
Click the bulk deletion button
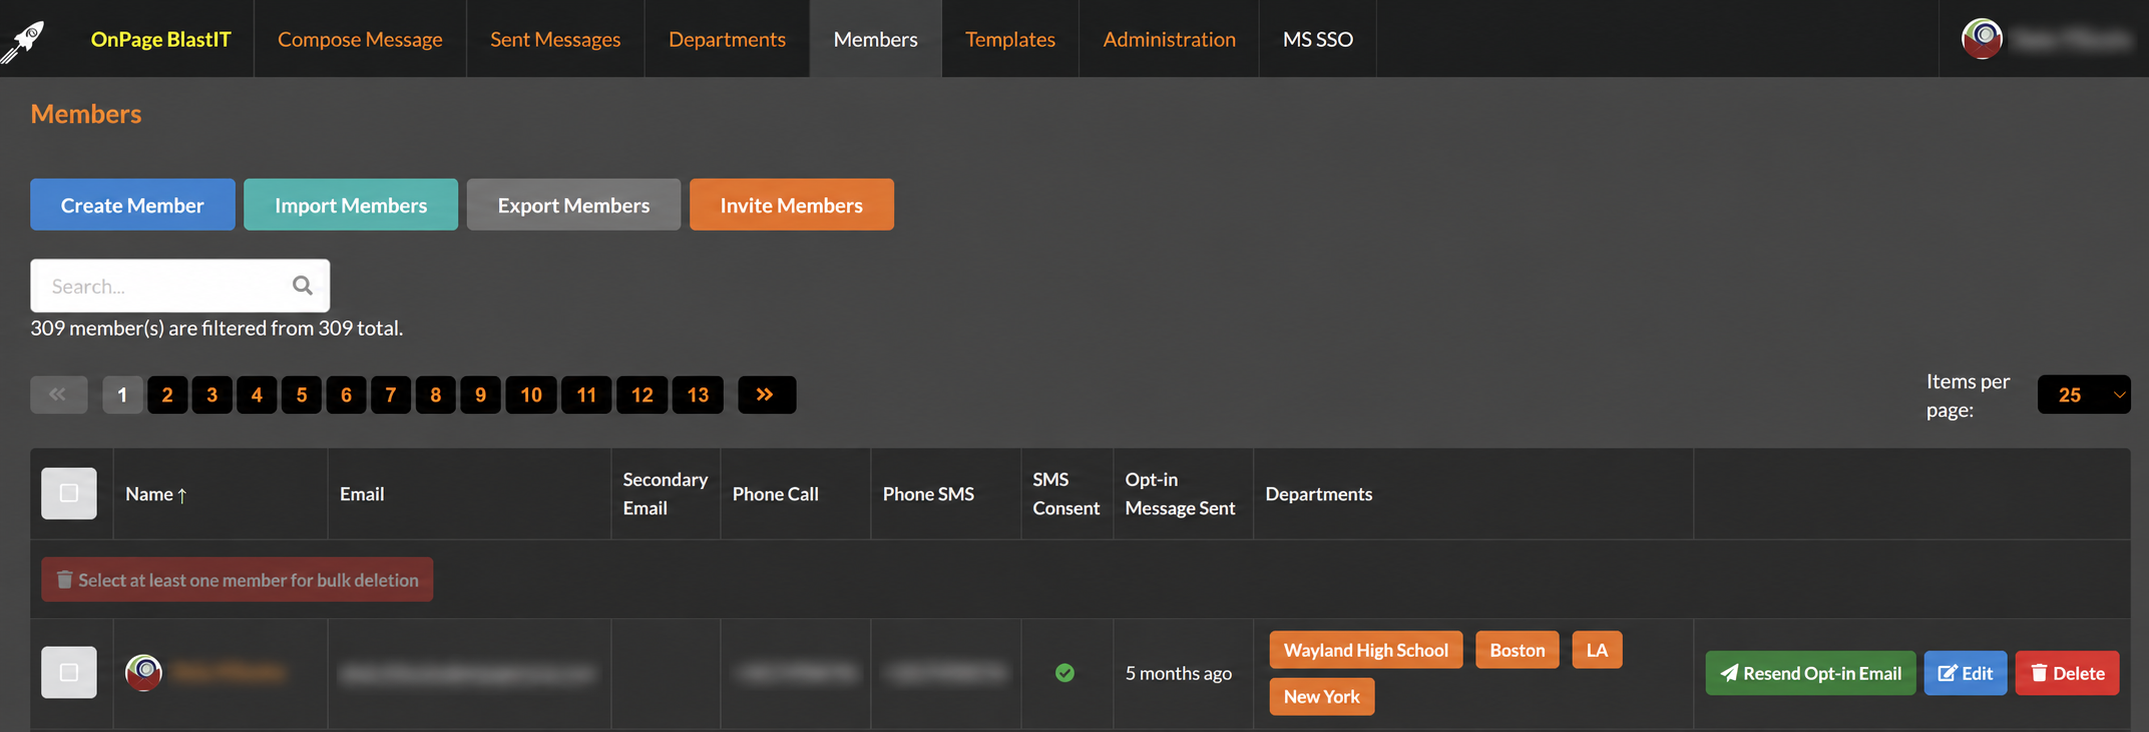tap(237, 580)
